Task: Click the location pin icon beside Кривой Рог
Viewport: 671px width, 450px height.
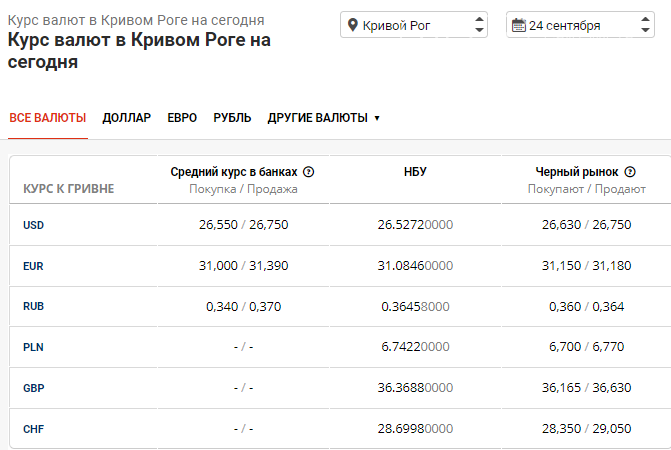Action: (351, 25)
